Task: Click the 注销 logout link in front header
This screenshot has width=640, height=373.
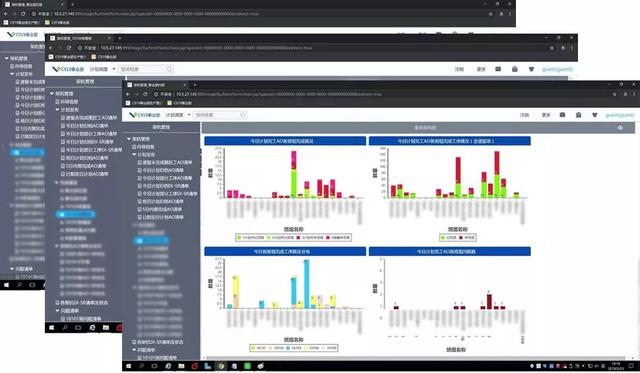Action: [524, 115]
